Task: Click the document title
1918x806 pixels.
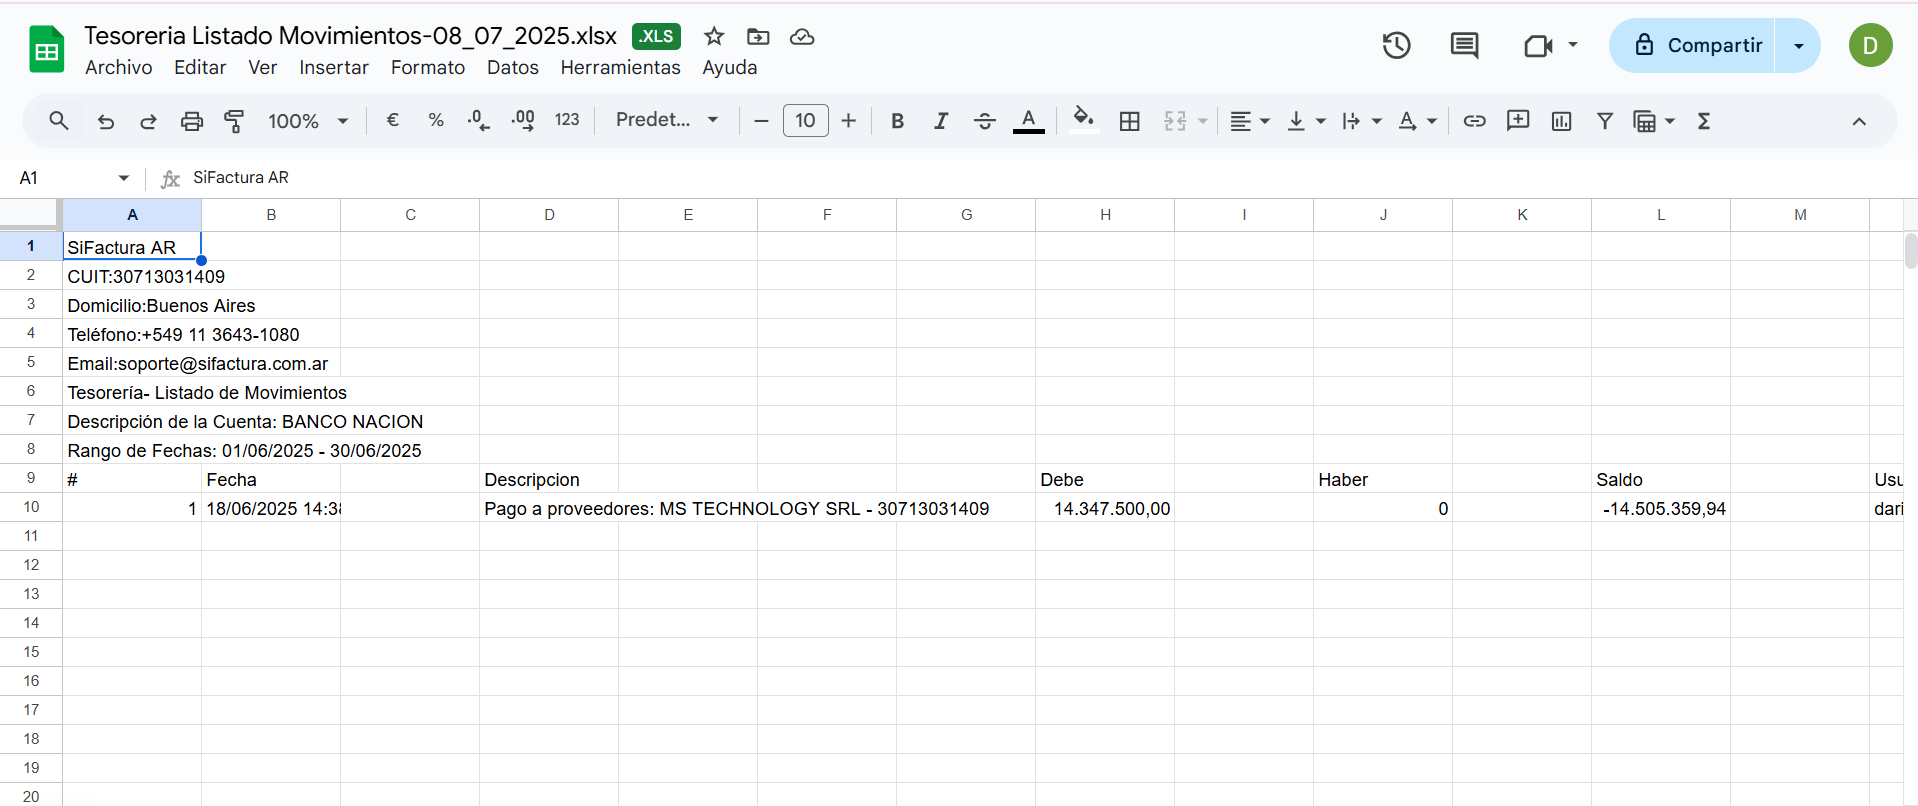Action: [x=350, y=36]
